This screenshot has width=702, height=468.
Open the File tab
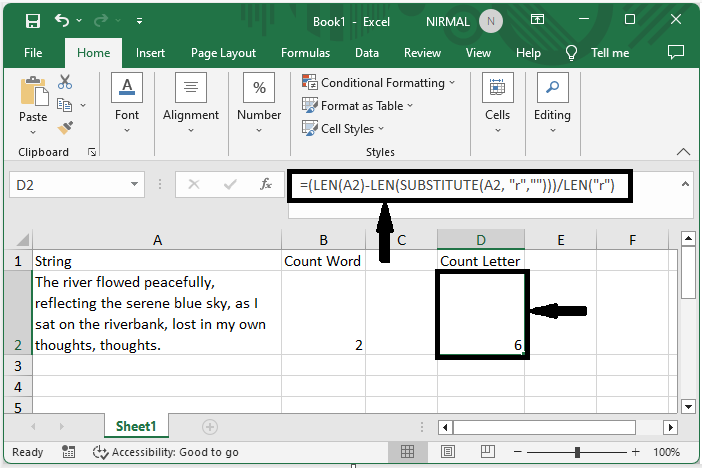pyautogui.click(x=33, y=53)
